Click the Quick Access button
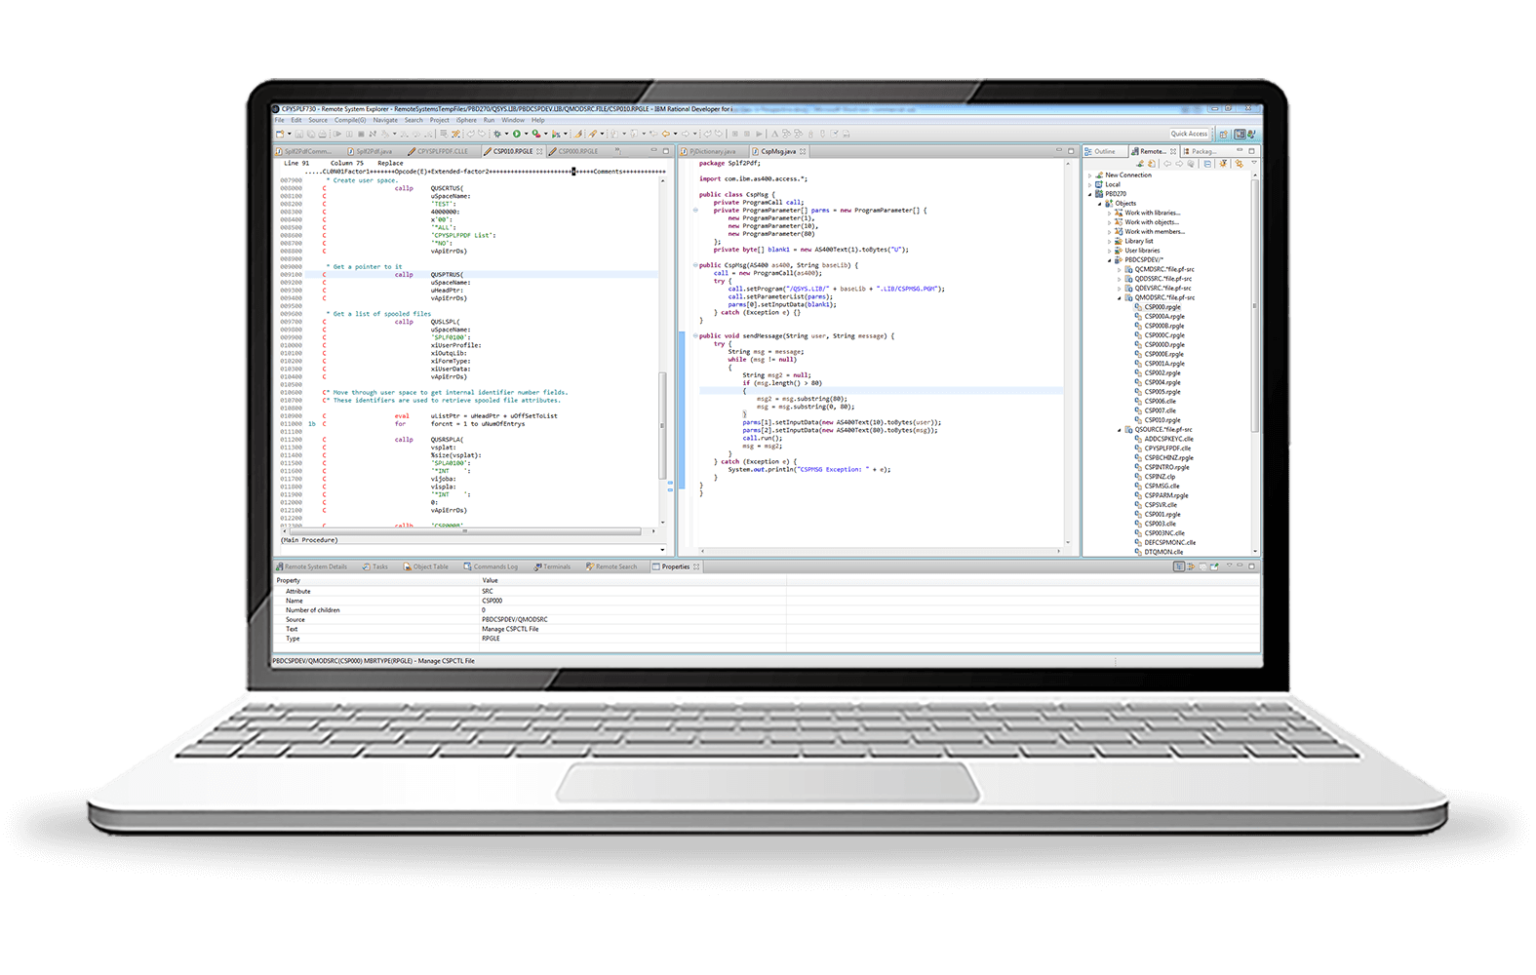The width and height of the screenshot is (1536, 975). 1188,132
